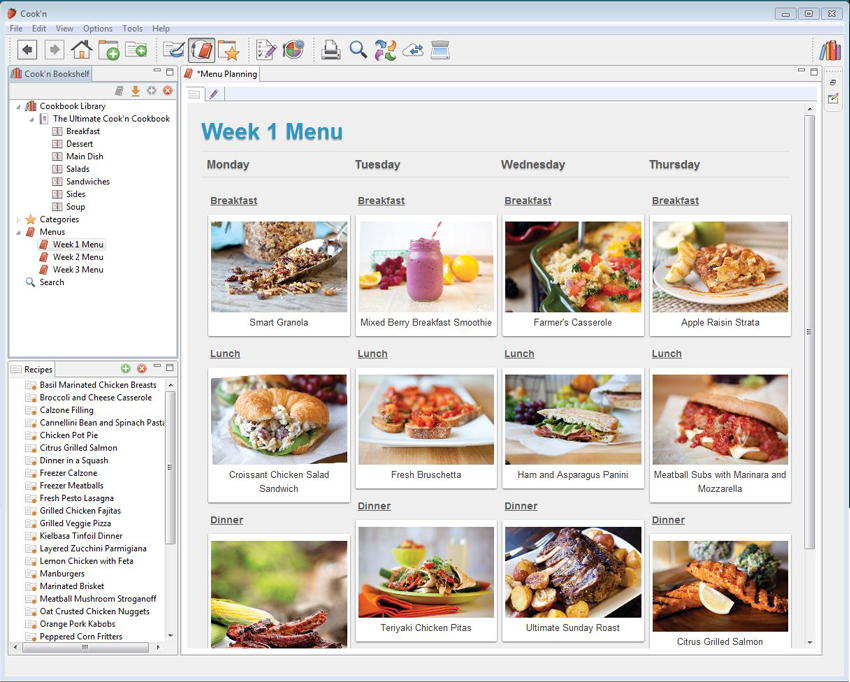Image resolution: width=850 pixels, height=682 pixels.
Task: Click the favorites star folder toolbar icon
Action: pyautogui.click(x=228, y=50)
